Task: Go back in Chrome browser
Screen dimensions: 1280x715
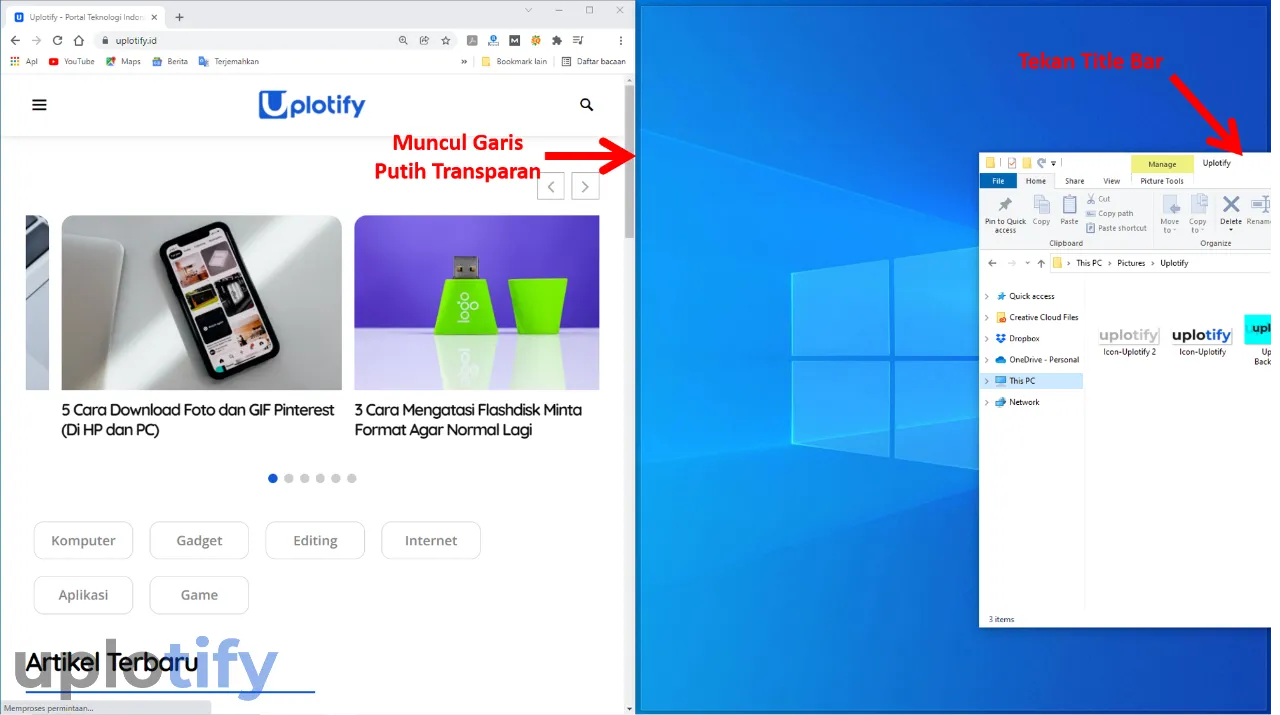Action: (x=15, y=41)
